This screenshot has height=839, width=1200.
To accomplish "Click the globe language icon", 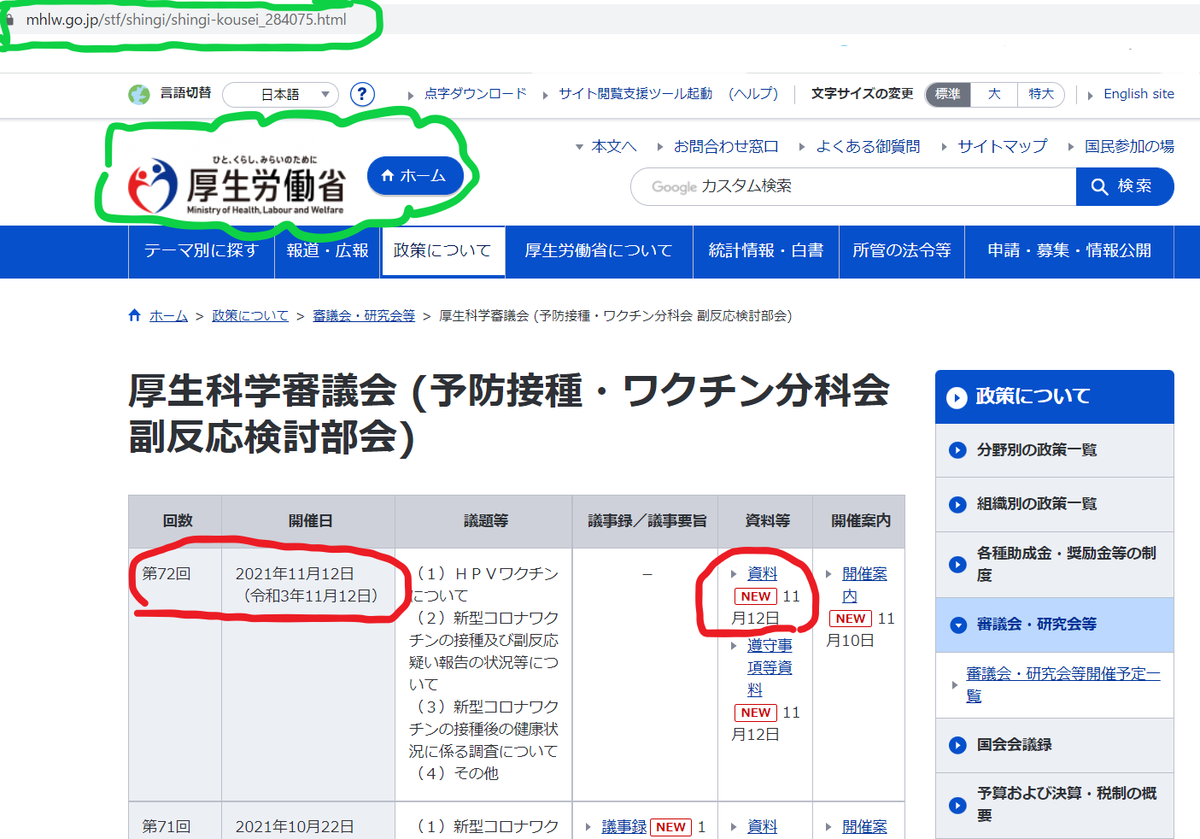I will pos(139,95).
